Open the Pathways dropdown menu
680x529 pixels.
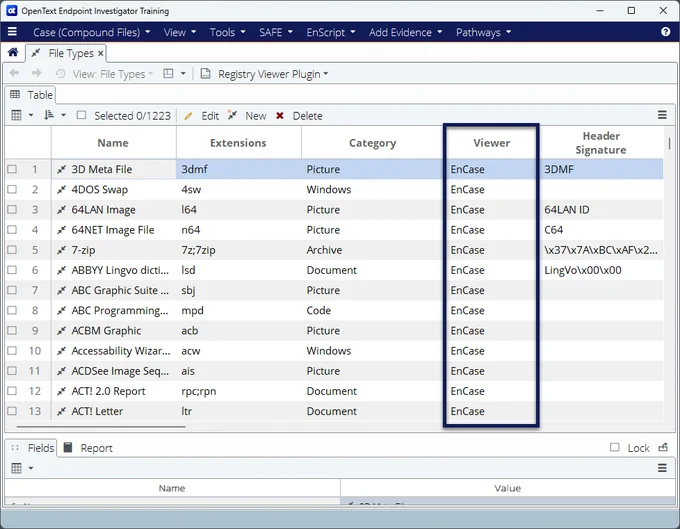point(483,32)
